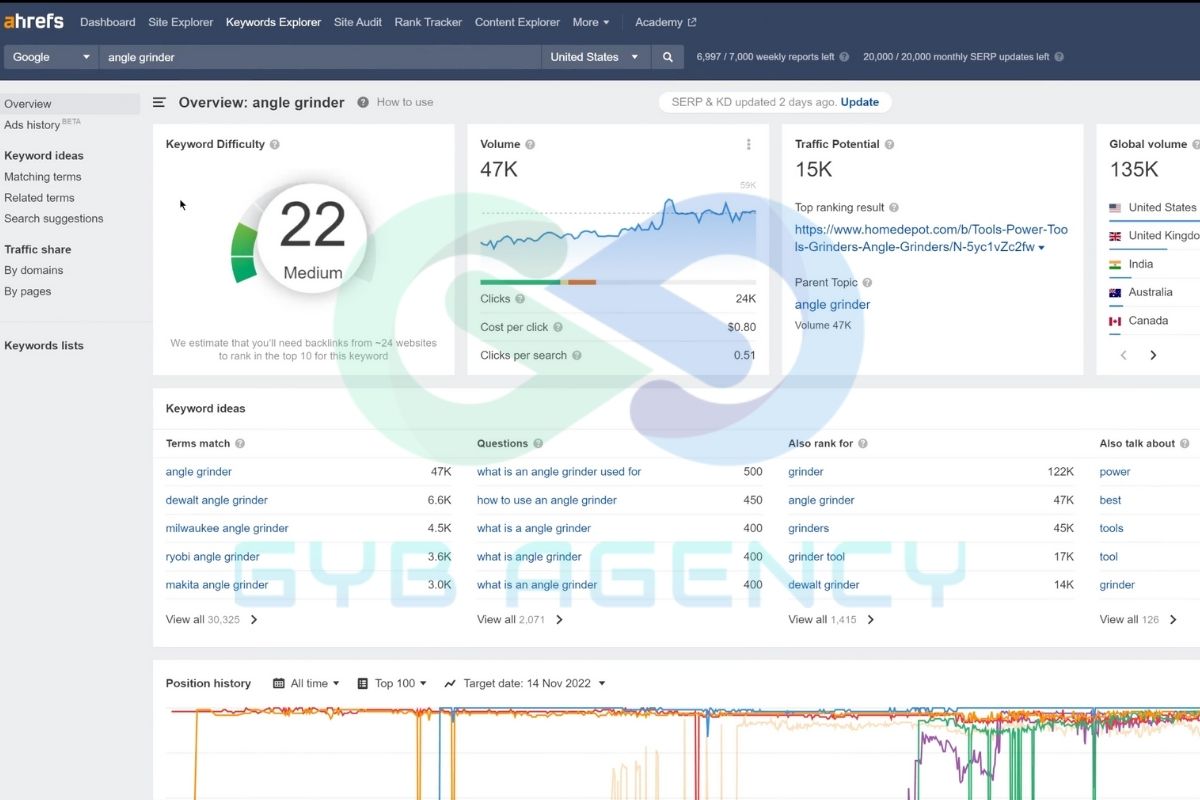The width and height of the screenshot is (1200, 800).
Task: Expand the More menu
Action: coord(591,22)
